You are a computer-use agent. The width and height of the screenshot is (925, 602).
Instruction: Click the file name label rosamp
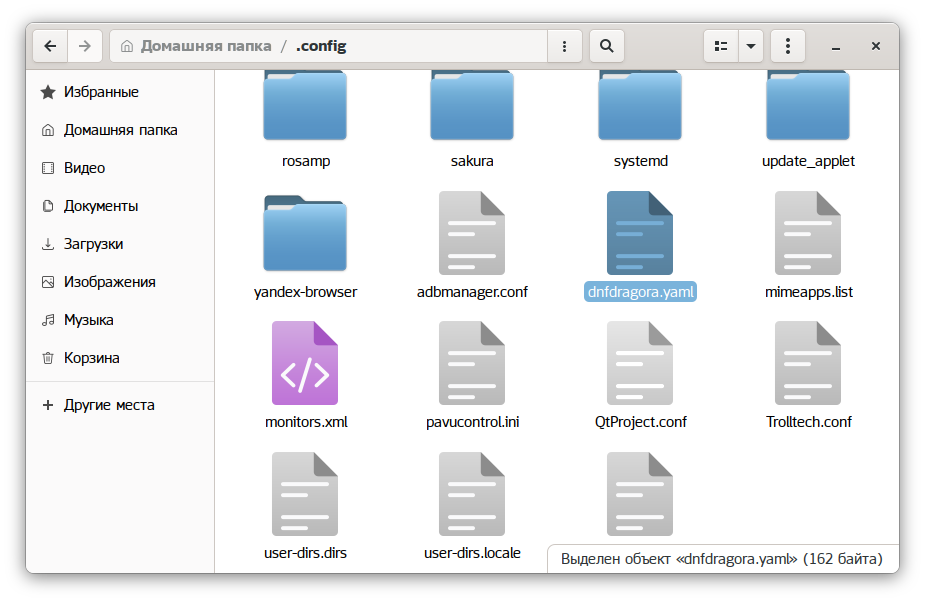tap(306, 161)
